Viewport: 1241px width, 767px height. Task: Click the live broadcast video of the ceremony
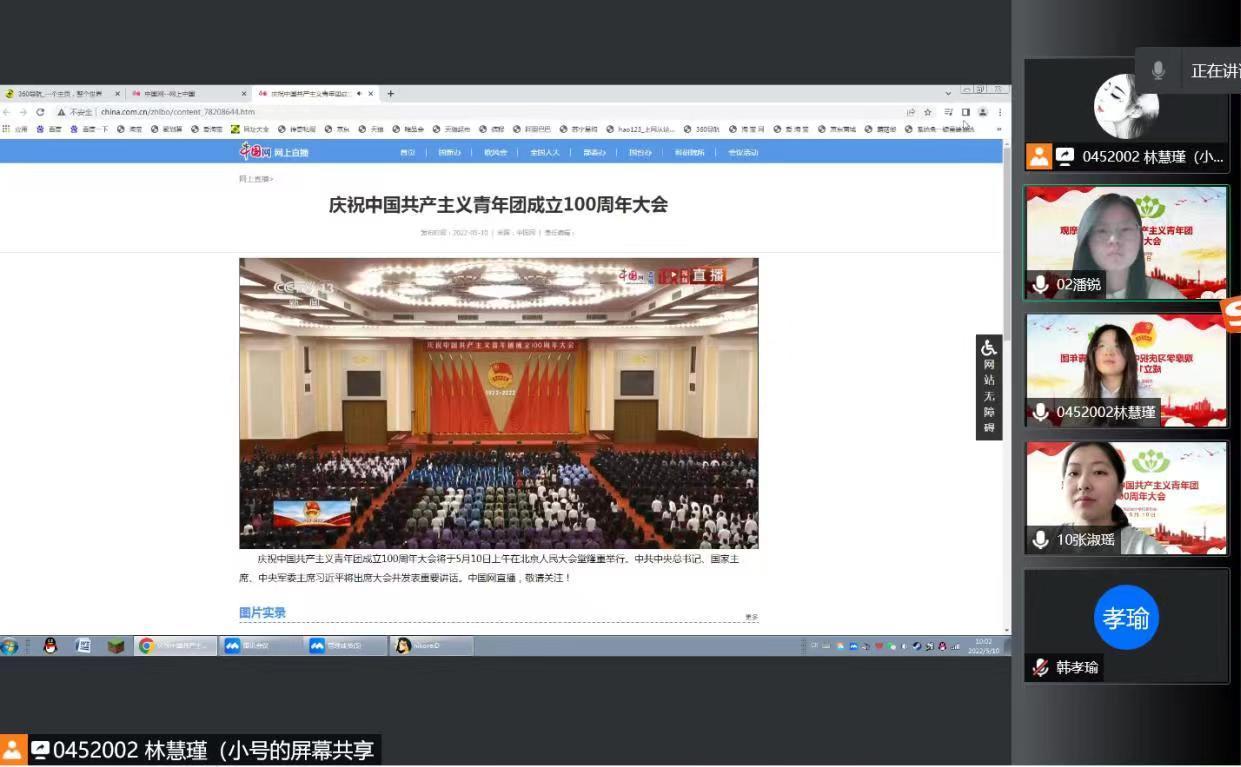499,403
